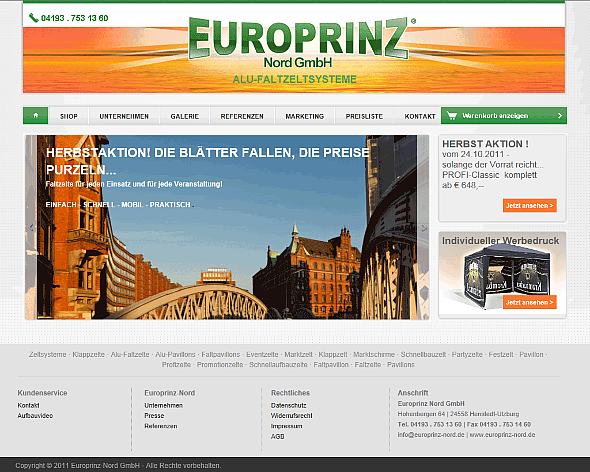
Task: Click the Festzelt keyword
Action: pyautogui.click(x=501, y=355)
